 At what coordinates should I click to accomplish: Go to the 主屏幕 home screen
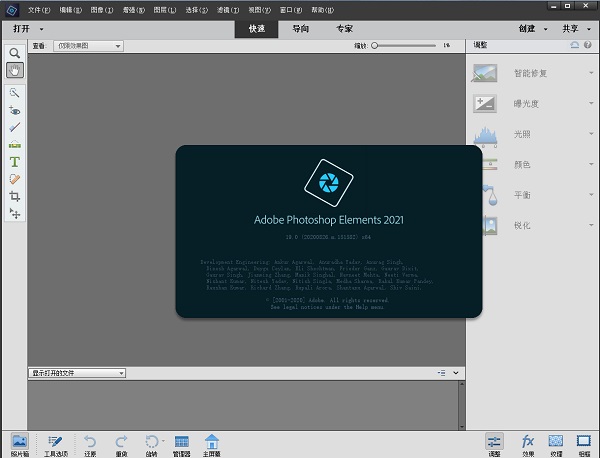[x=212, y=445]
